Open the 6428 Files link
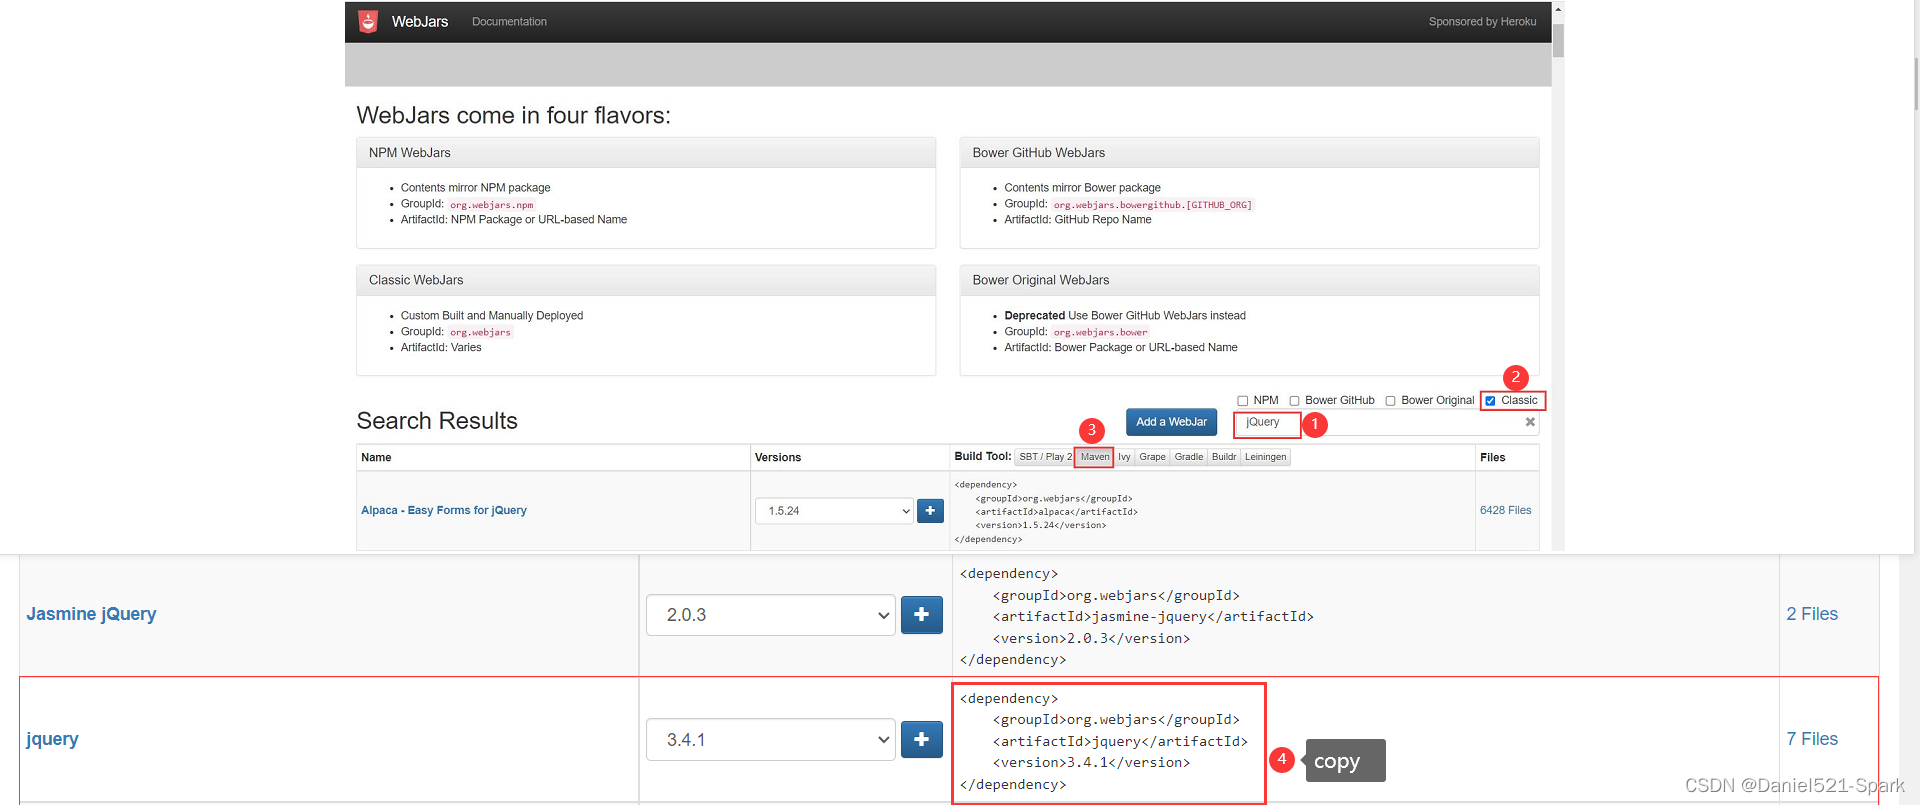The height and width of the screenshot is (805, 1920). point(1505,510)
